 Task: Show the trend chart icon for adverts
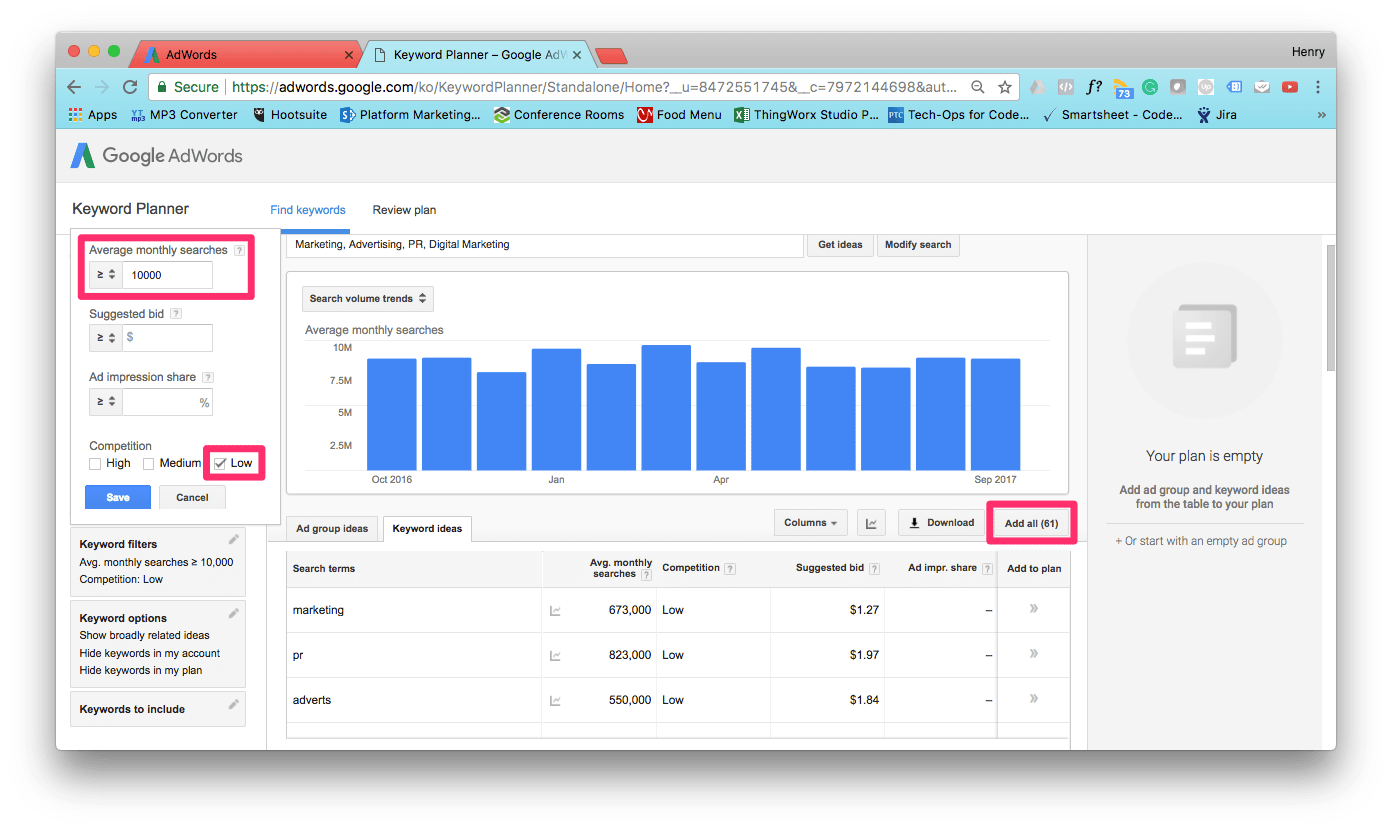[555, 700]
